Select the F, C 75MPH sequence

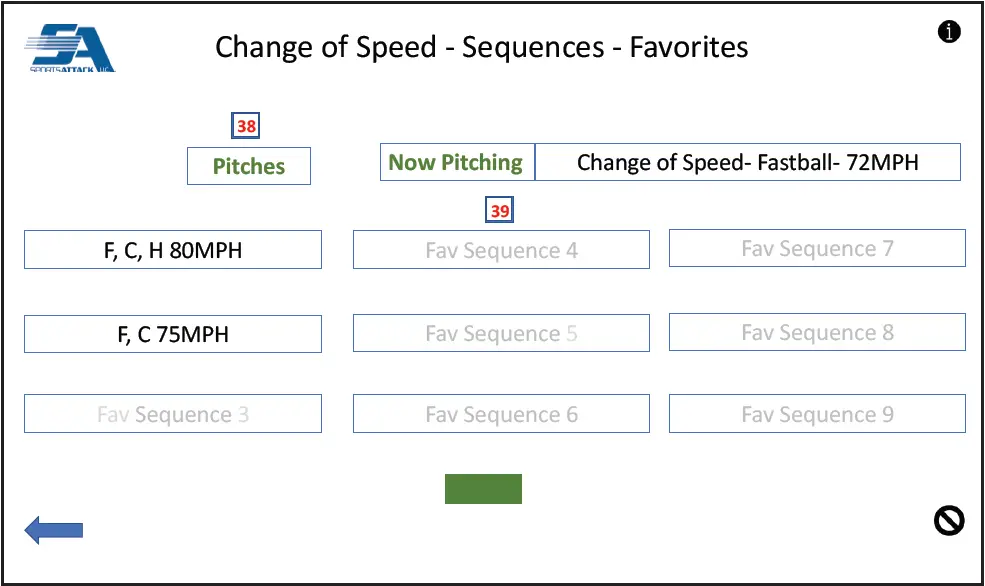pyautogui.click(x=173, y=334)
